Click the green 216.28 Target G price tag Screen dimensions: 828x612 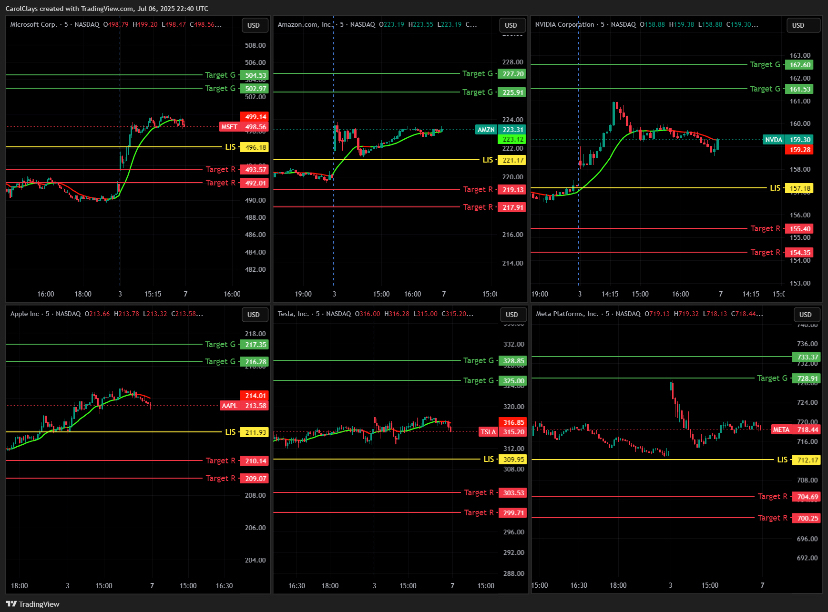pyautogui.click(x=254, y=362)
